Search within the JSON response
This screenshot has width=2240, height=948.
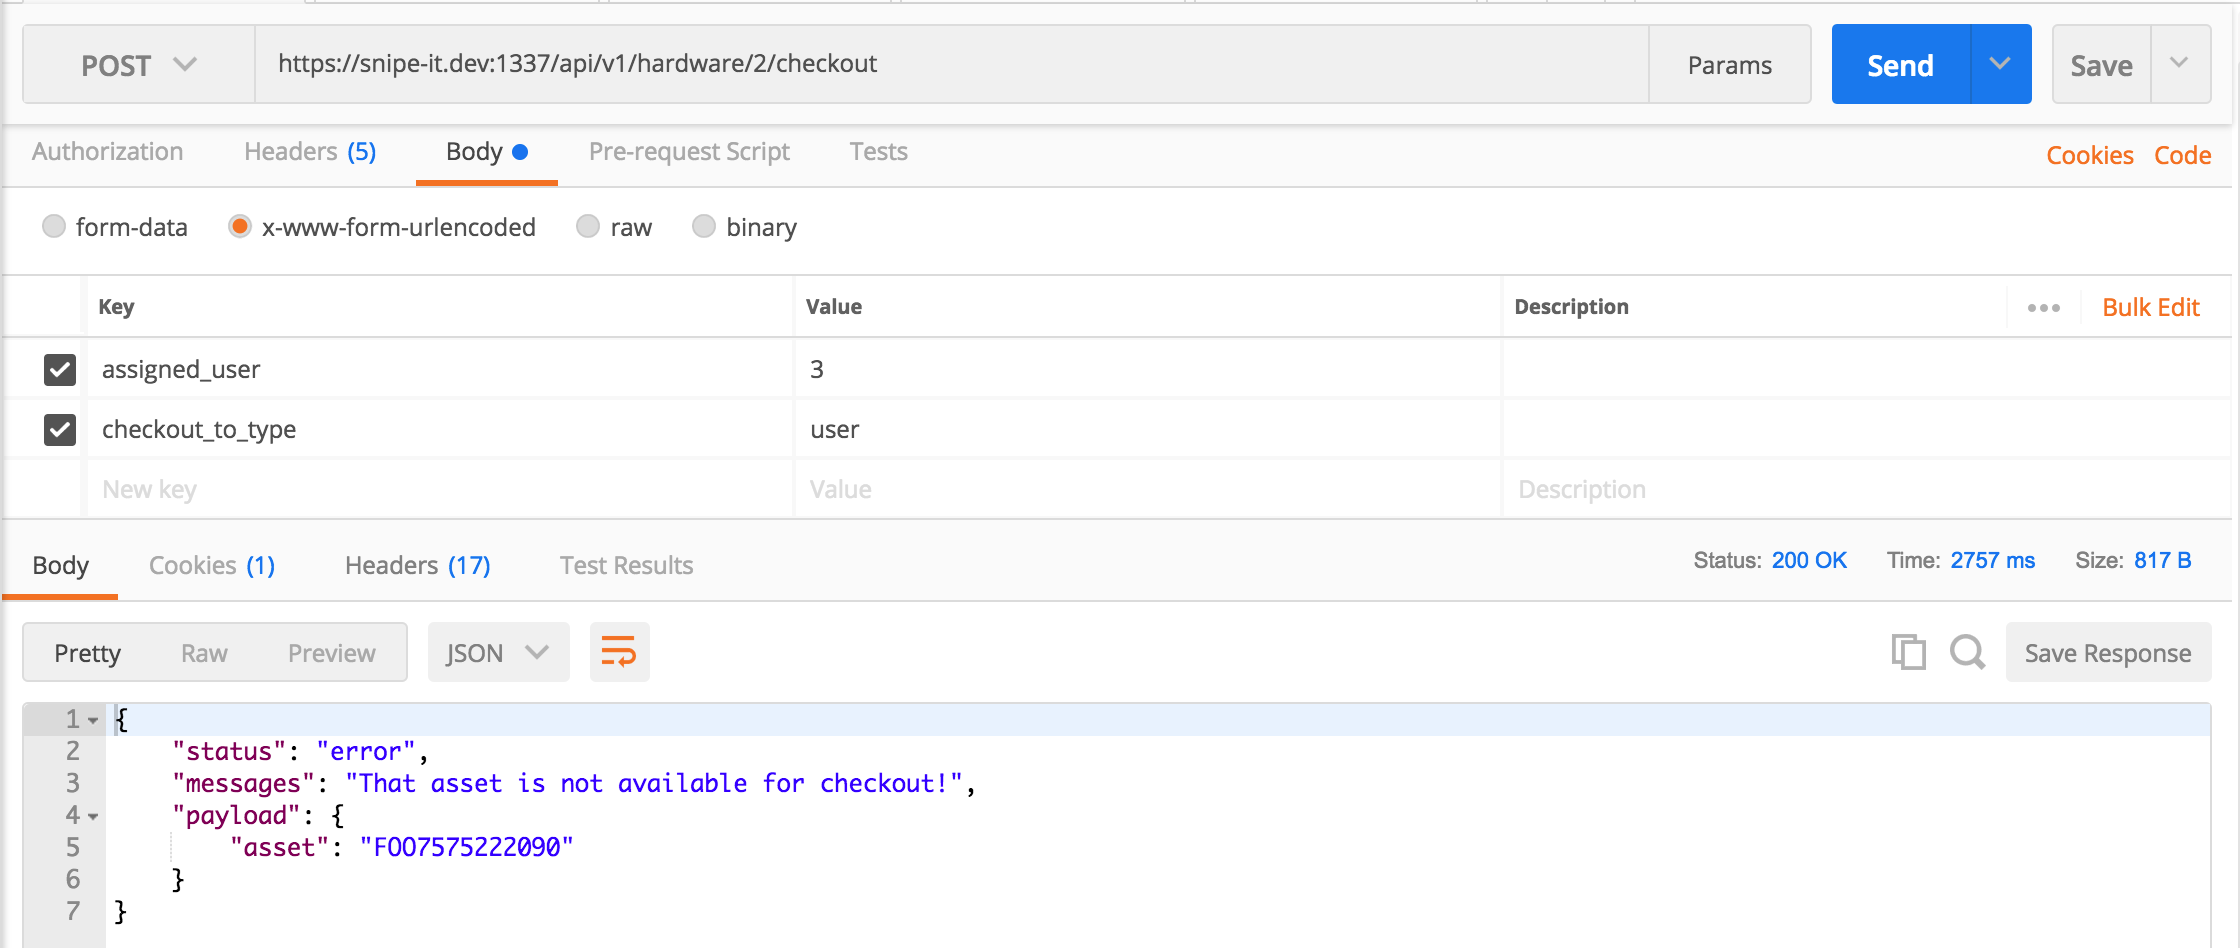click(x=1966, y=652)
